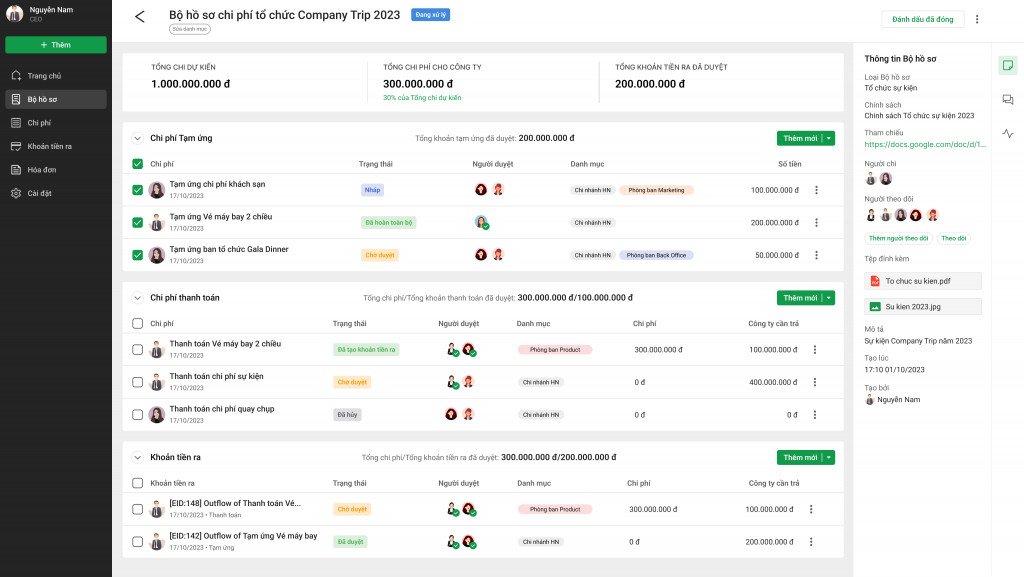
Task: Open Thêm mới dropdown arrow in Khoản tiền ra
Action: pyautogui.click(x=829, y=458)
